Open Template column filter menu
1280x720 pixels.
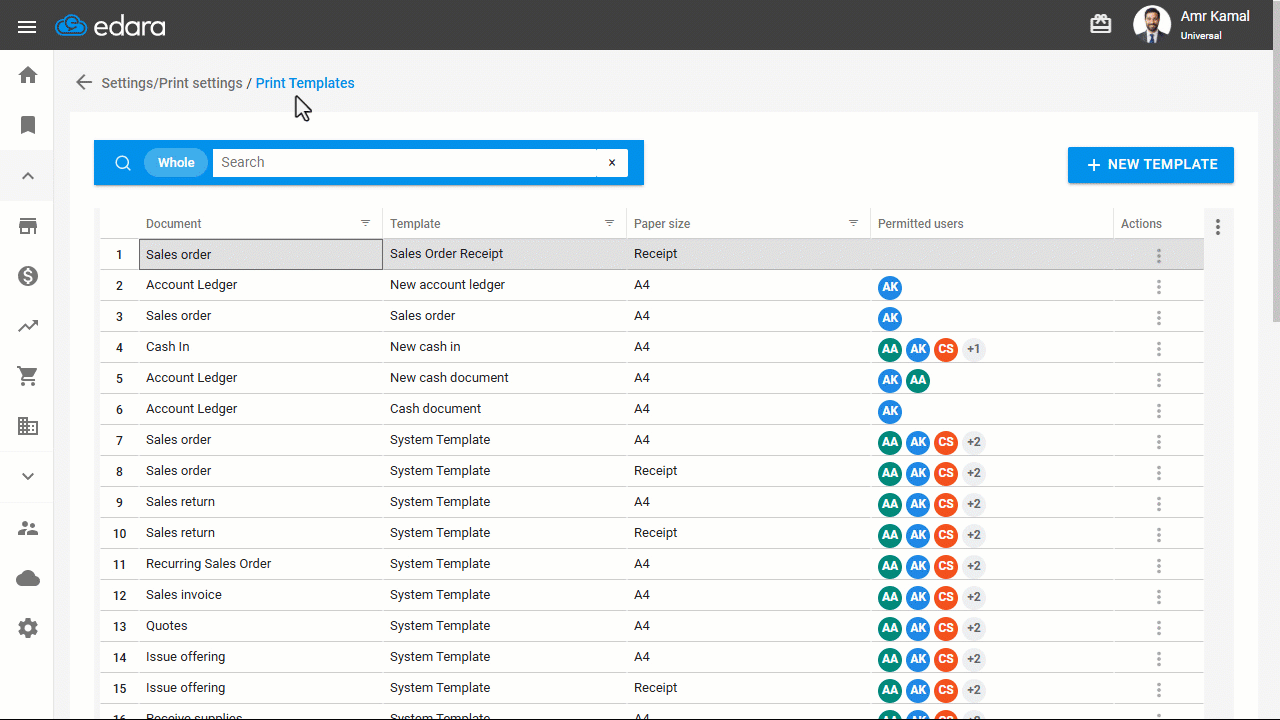click(610, 223)
